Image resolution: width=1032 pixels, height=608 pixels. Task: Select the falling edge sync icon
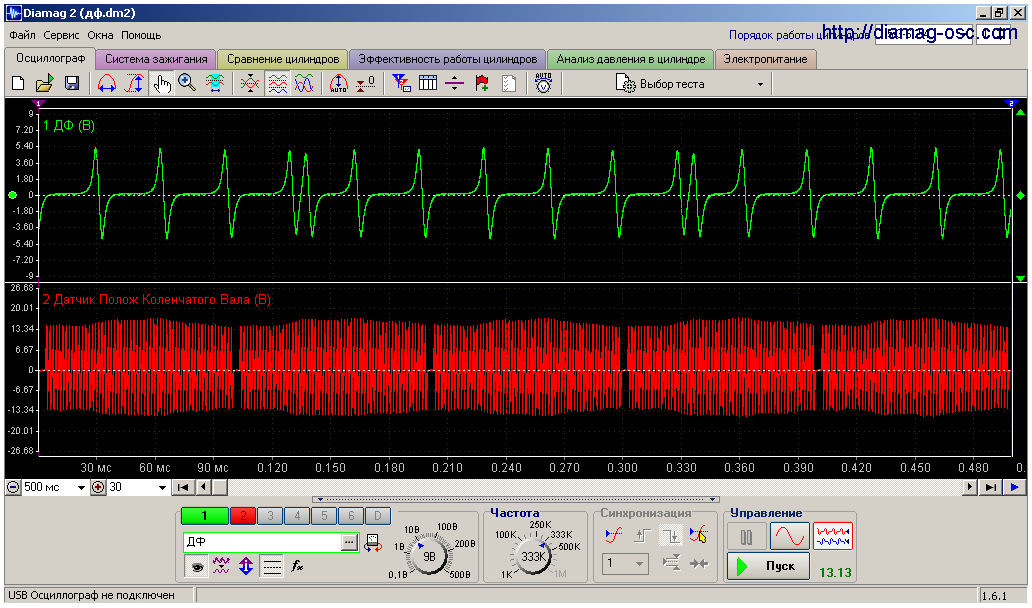click(x=671, y=536)
